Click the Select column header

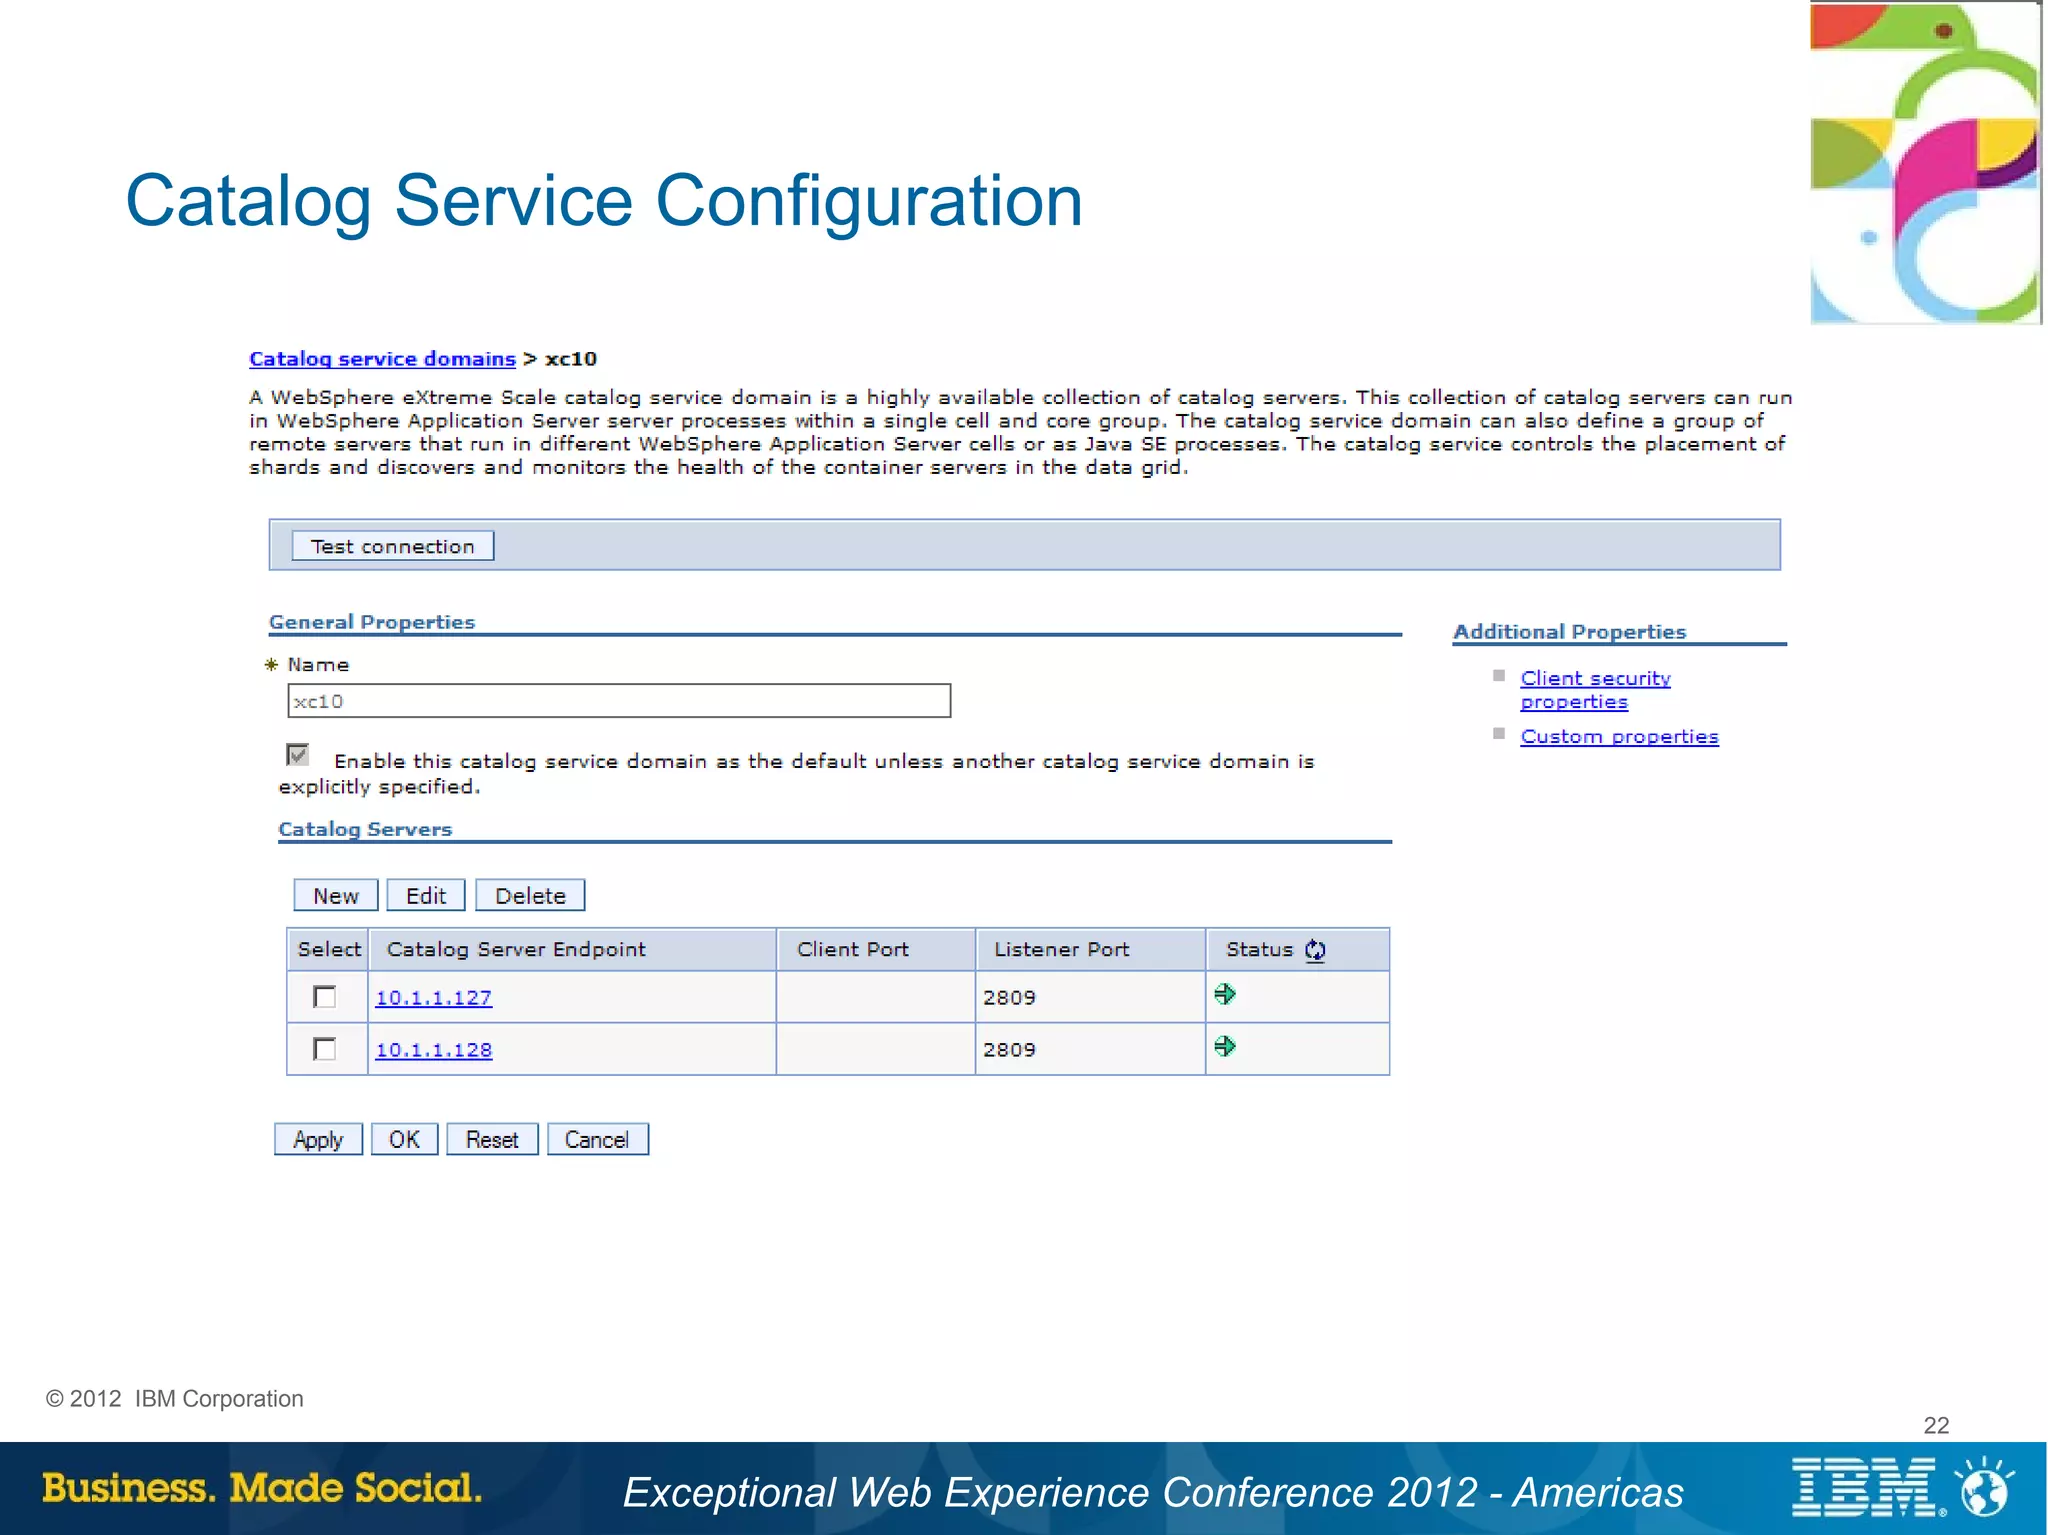coord(328,950)
